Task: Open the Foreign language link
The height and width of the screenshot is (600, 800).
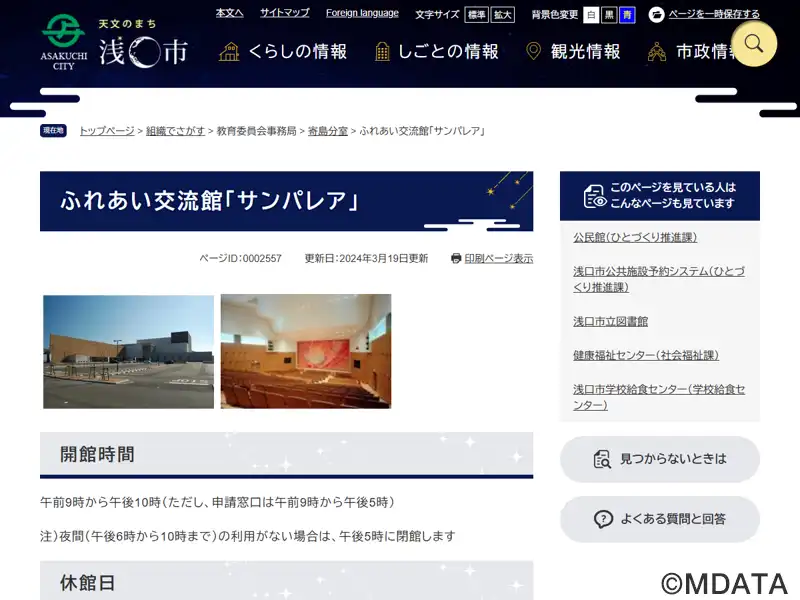Action: click(362, 13)
